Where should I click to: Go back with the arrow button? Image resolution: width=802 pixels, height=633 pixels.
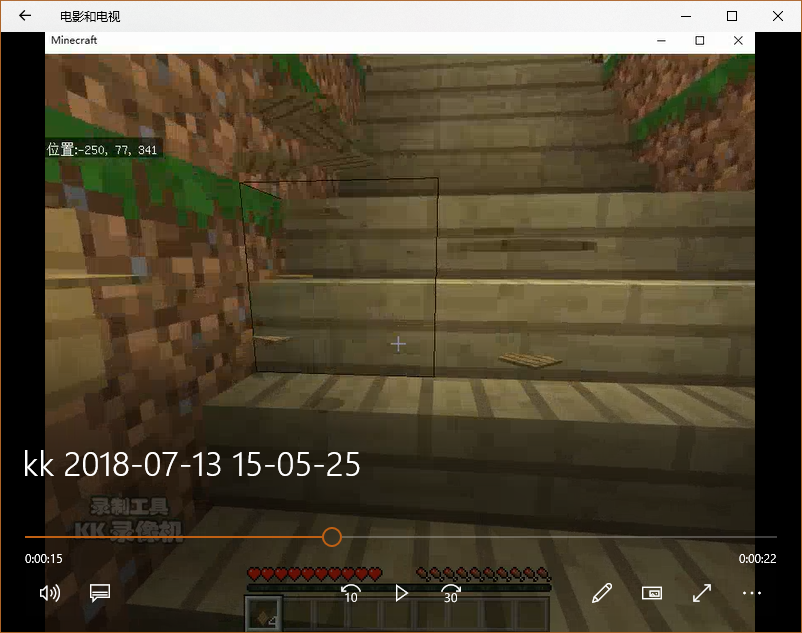[25, 16]
